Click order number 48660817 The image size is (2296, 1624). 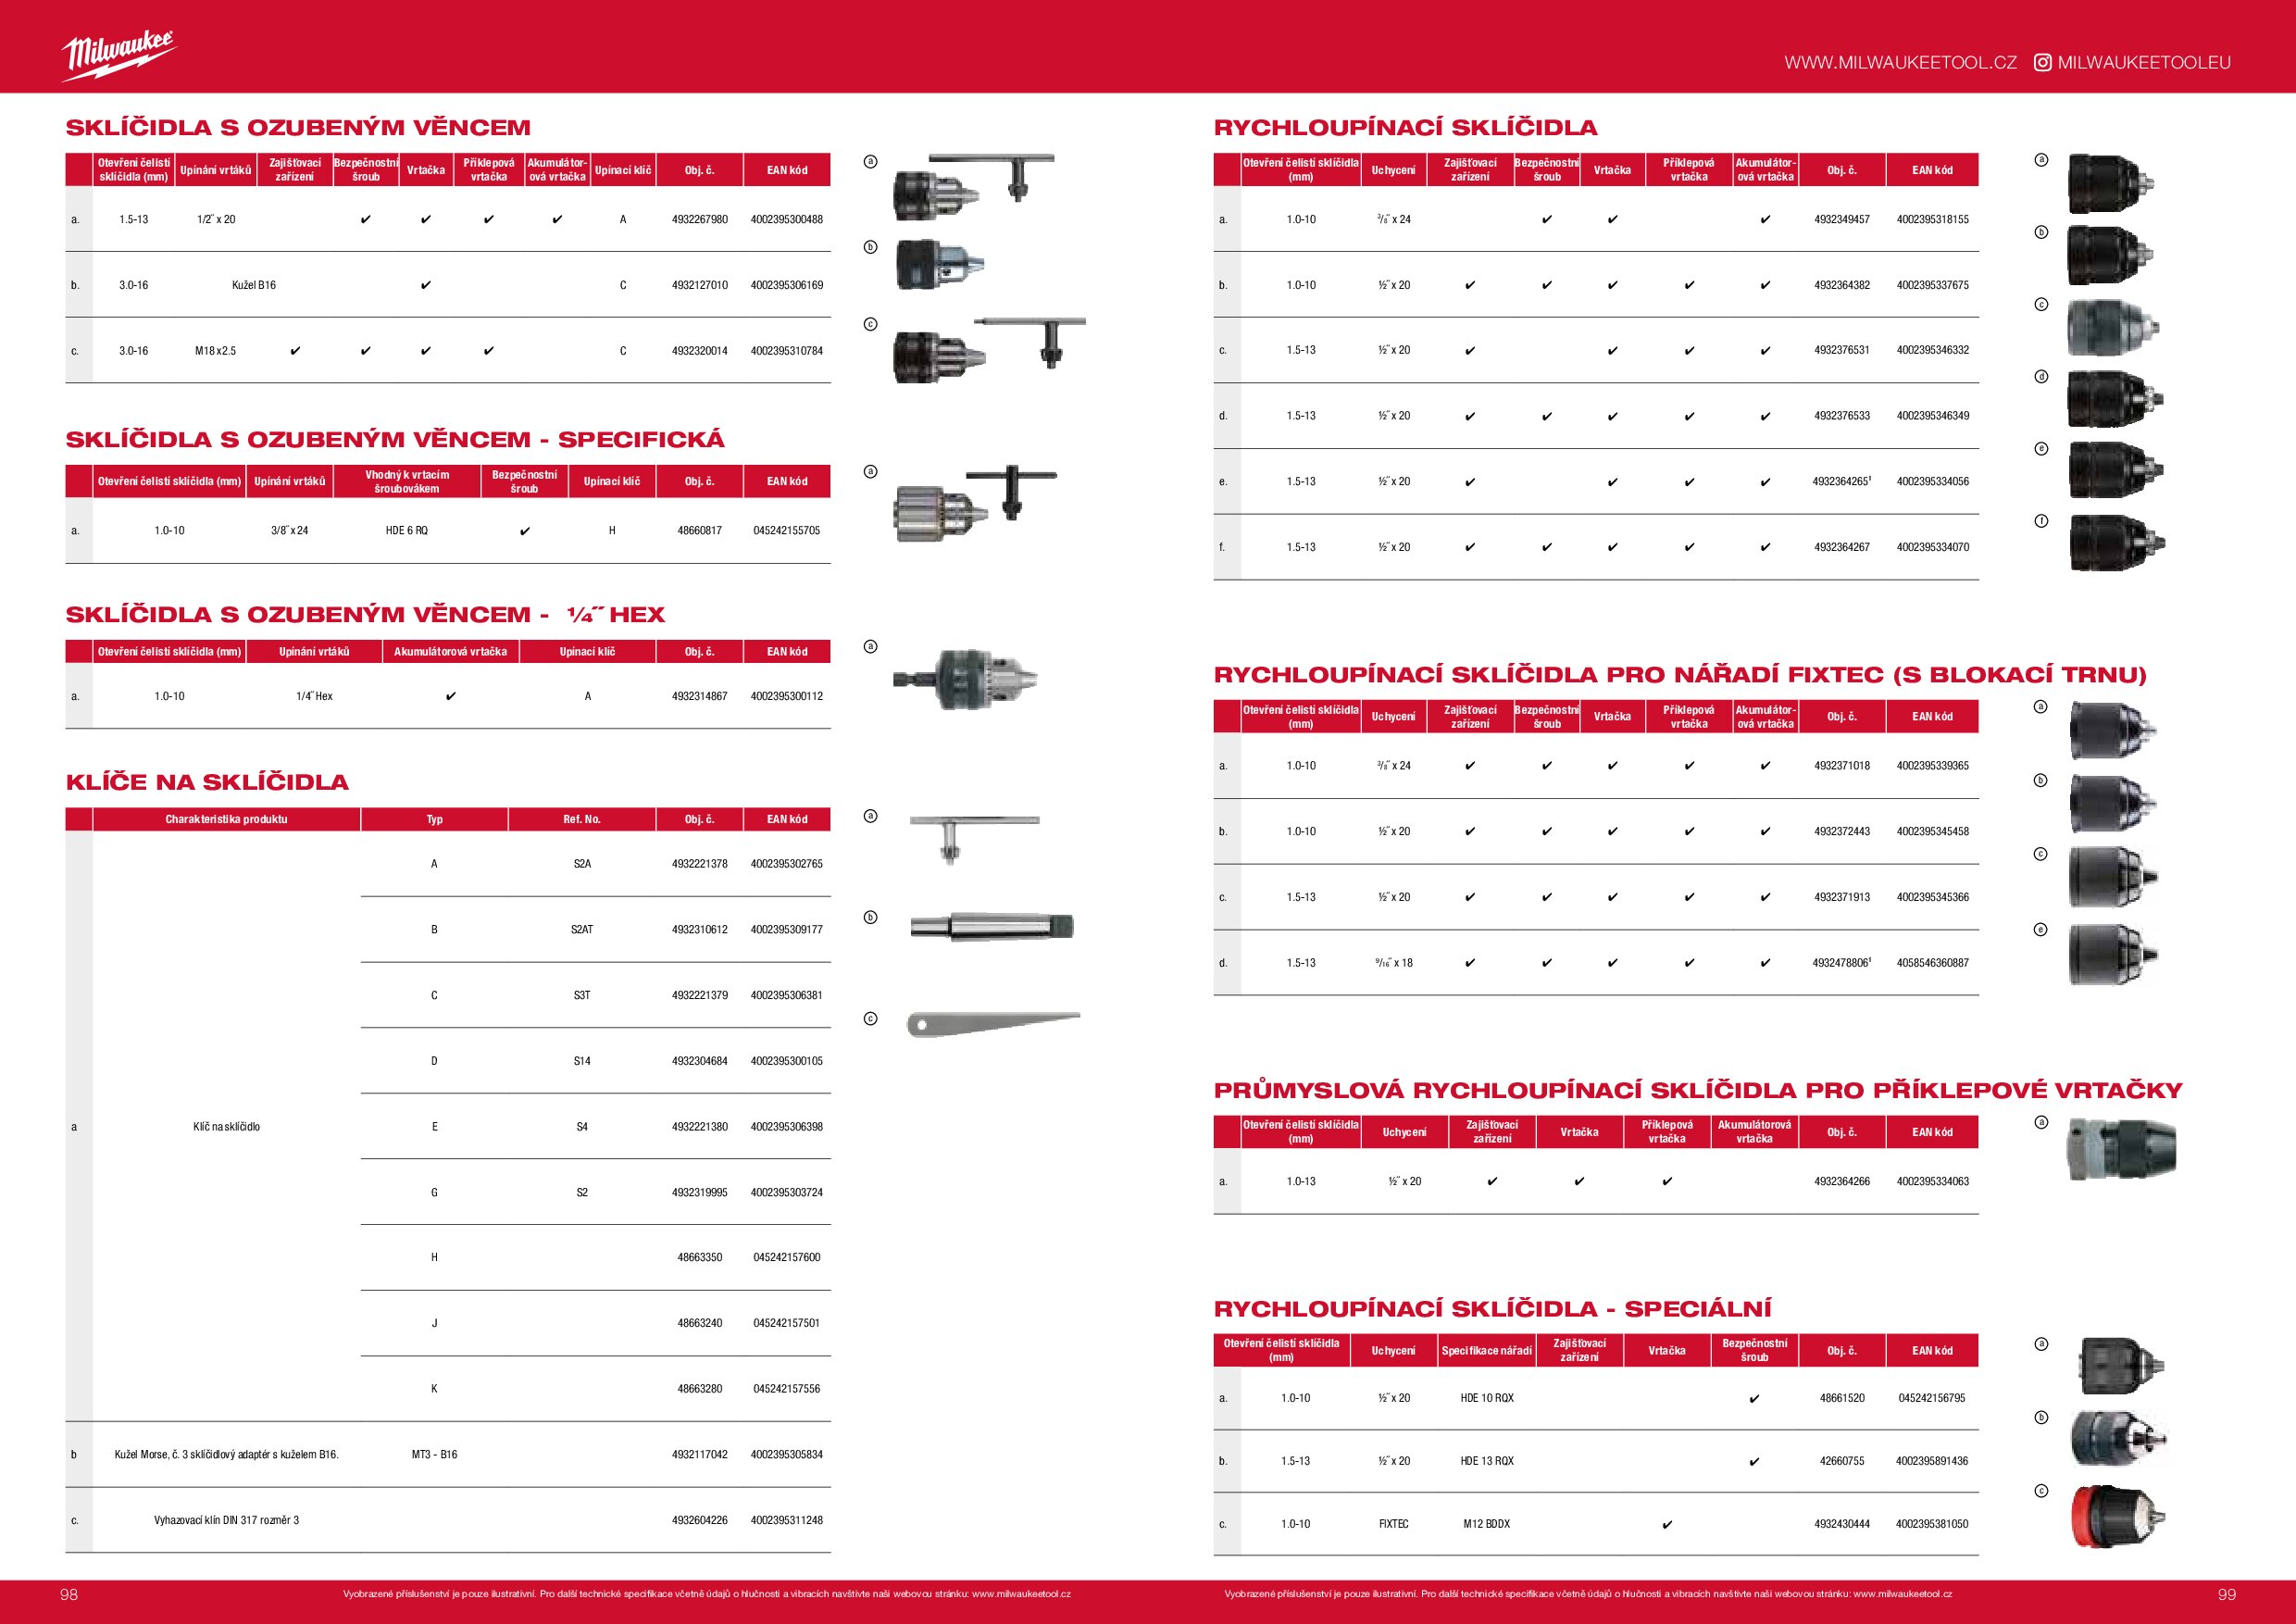700,531
